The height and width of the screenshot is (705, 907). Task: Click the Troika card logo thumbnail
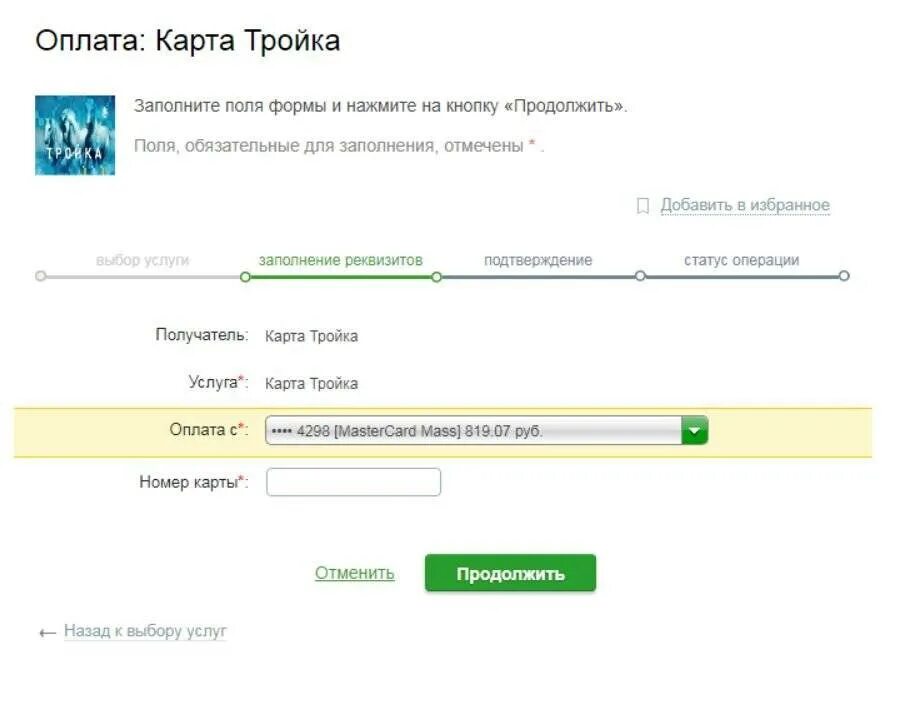coord(75,135)
